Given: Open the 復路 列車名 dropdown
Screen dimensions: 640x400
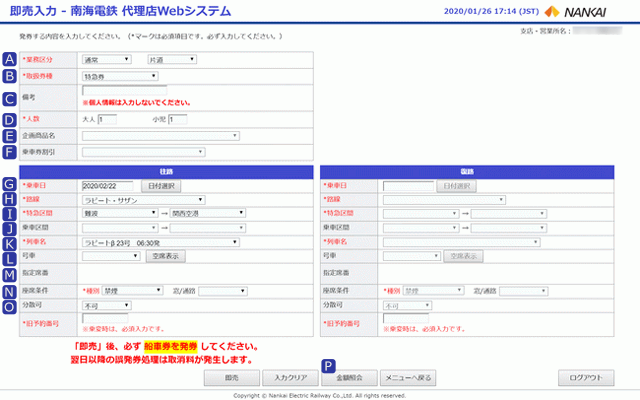Looking at the screenshot, I should coord(462,242).
